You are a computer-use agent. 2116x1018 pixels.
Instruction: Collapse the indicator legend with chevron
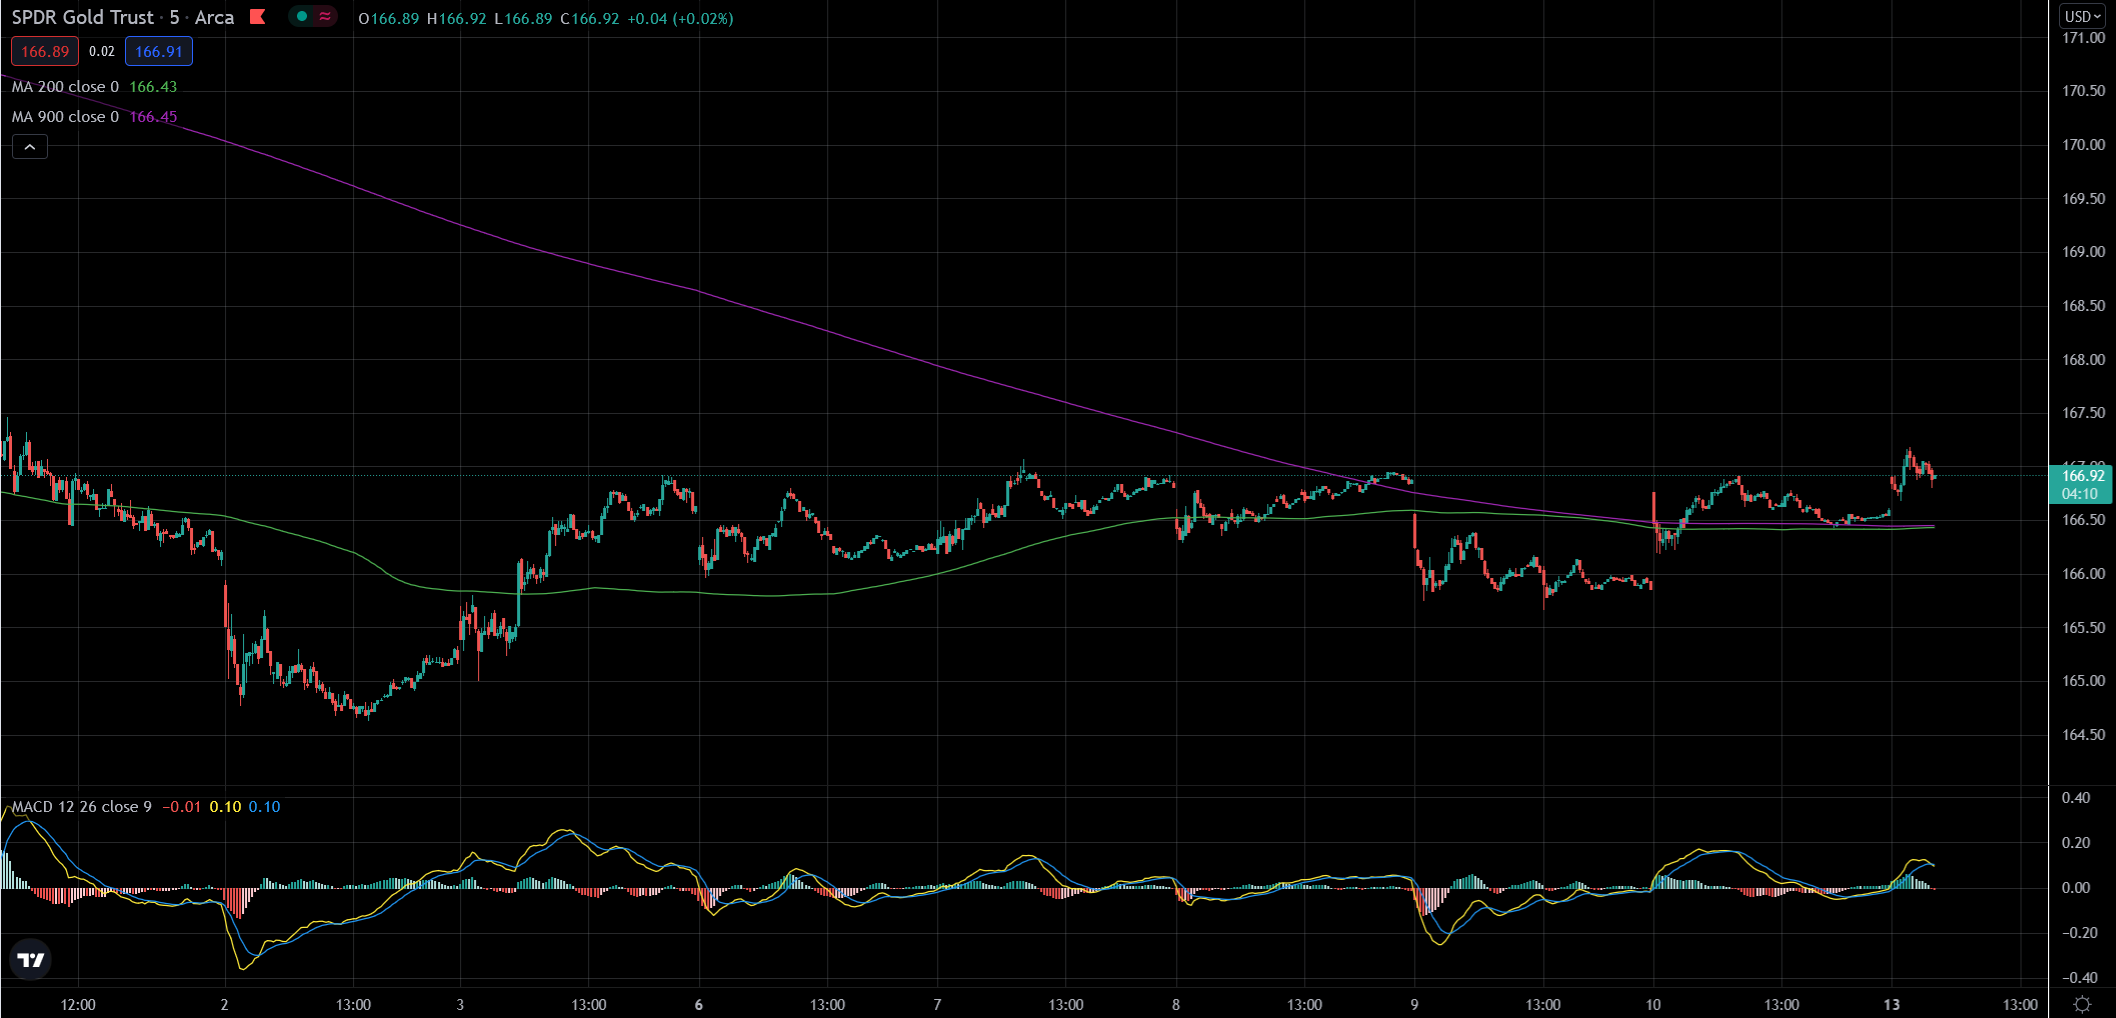click(x=30, y=147)
